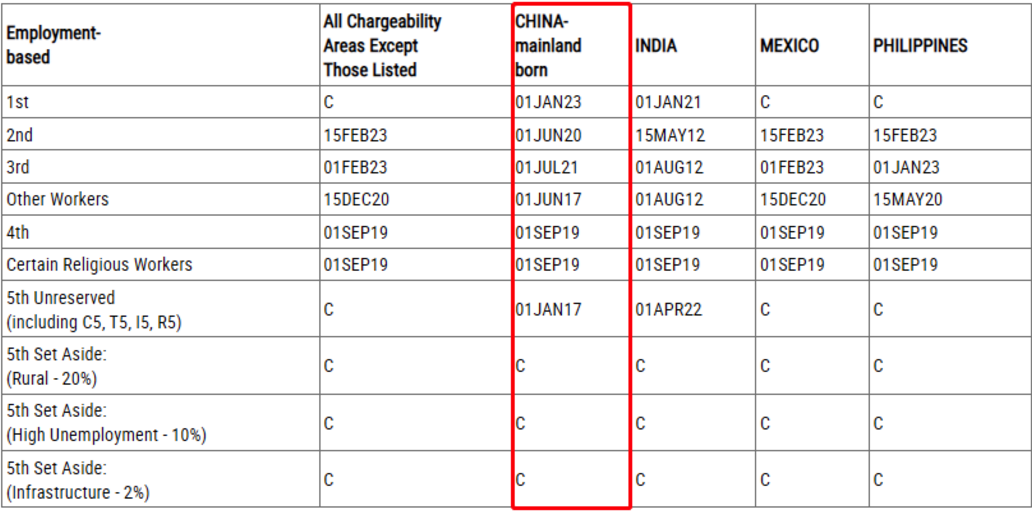
Task: Select the PHILIPPINES column header
Action: click(x=920, y=46)
